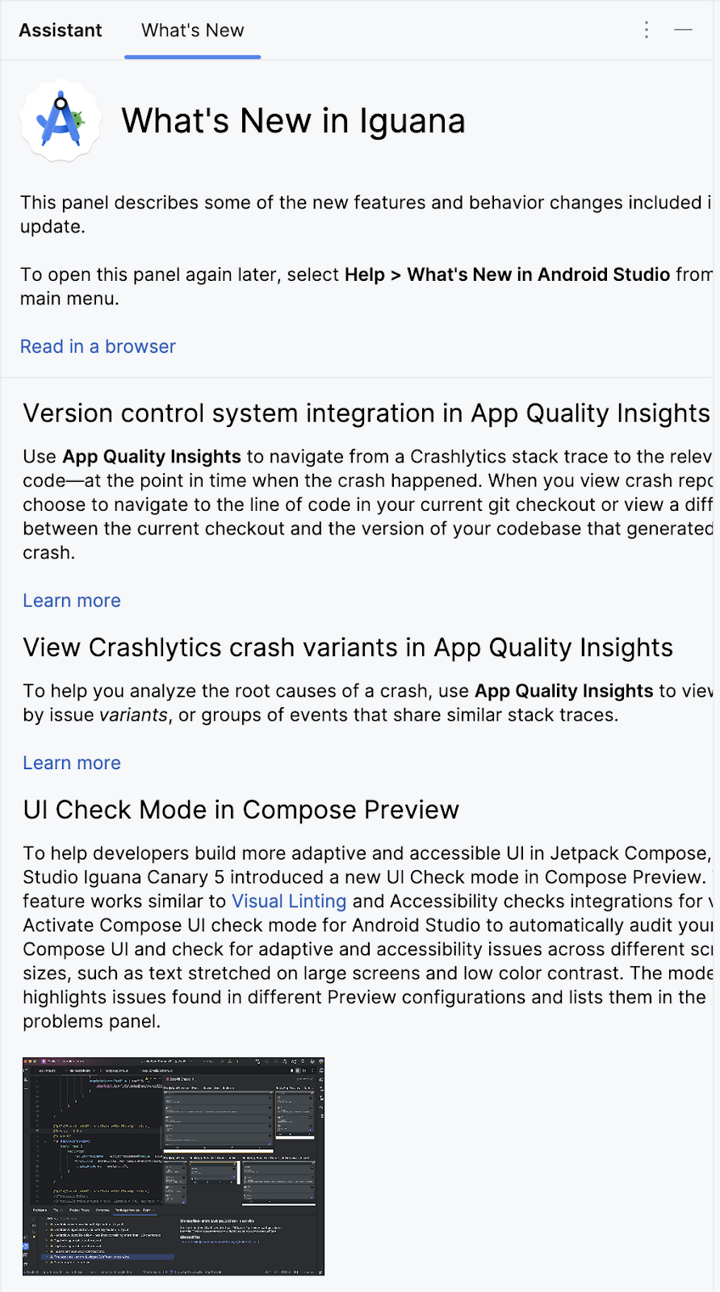
Task: Click the "What's New in Iguana" heading
Action: [293, 120]
